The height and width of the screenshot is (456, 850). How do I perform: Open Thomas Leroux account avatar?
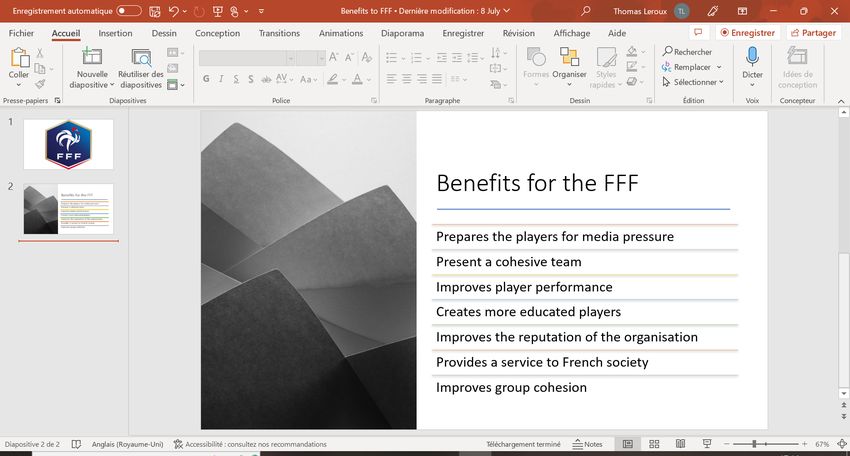pyautogui.click(x=681, y=11)
